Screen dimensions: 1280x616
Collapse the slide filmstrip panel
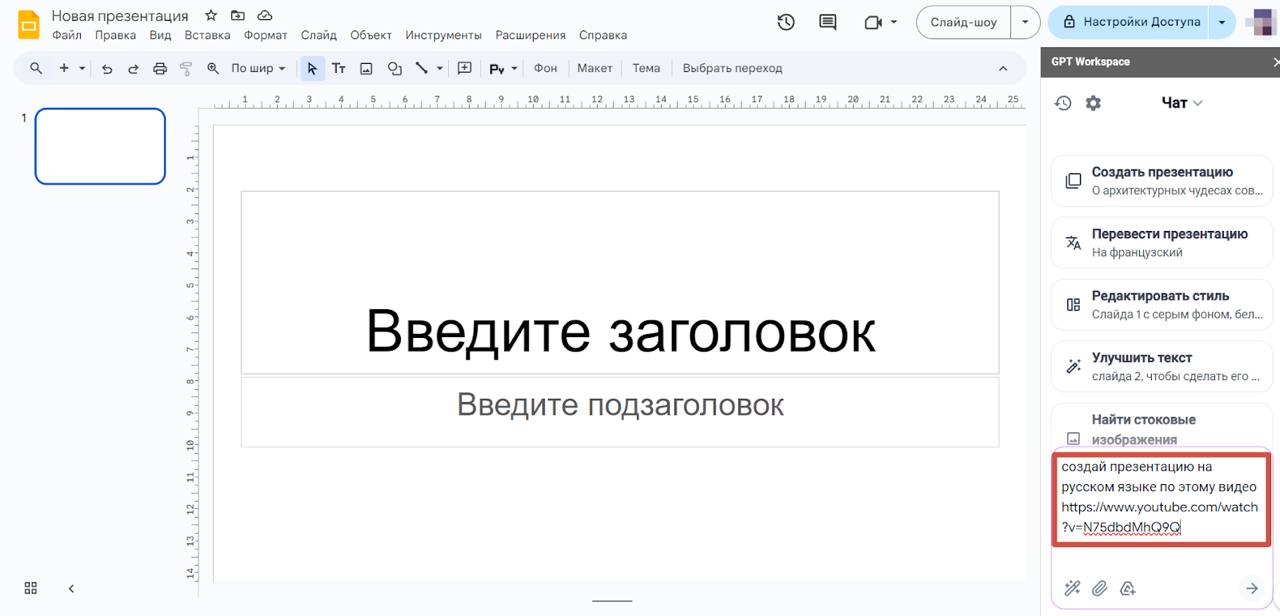[71, 588]
